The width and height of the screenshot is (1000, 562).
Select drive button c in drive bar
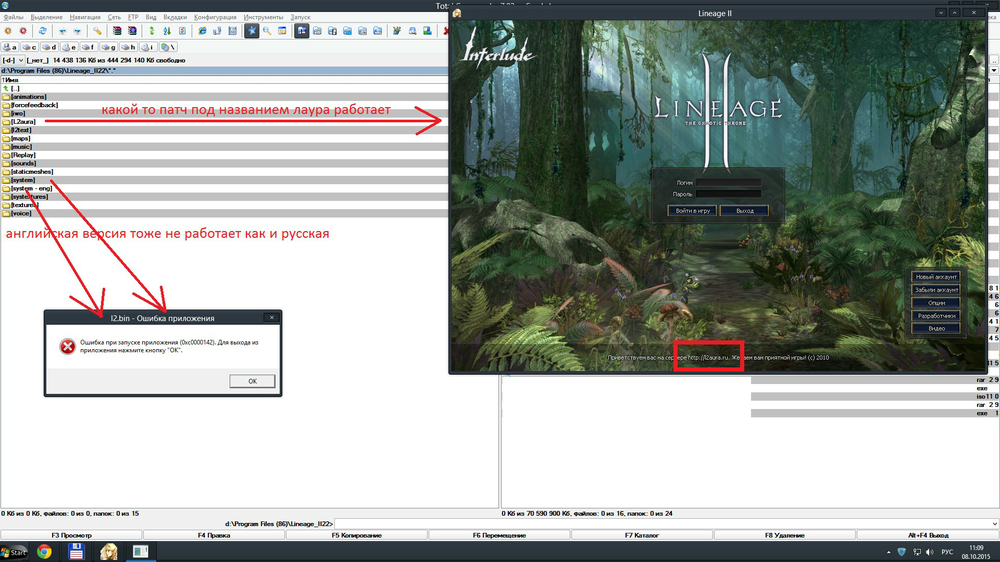pos(30,47)
